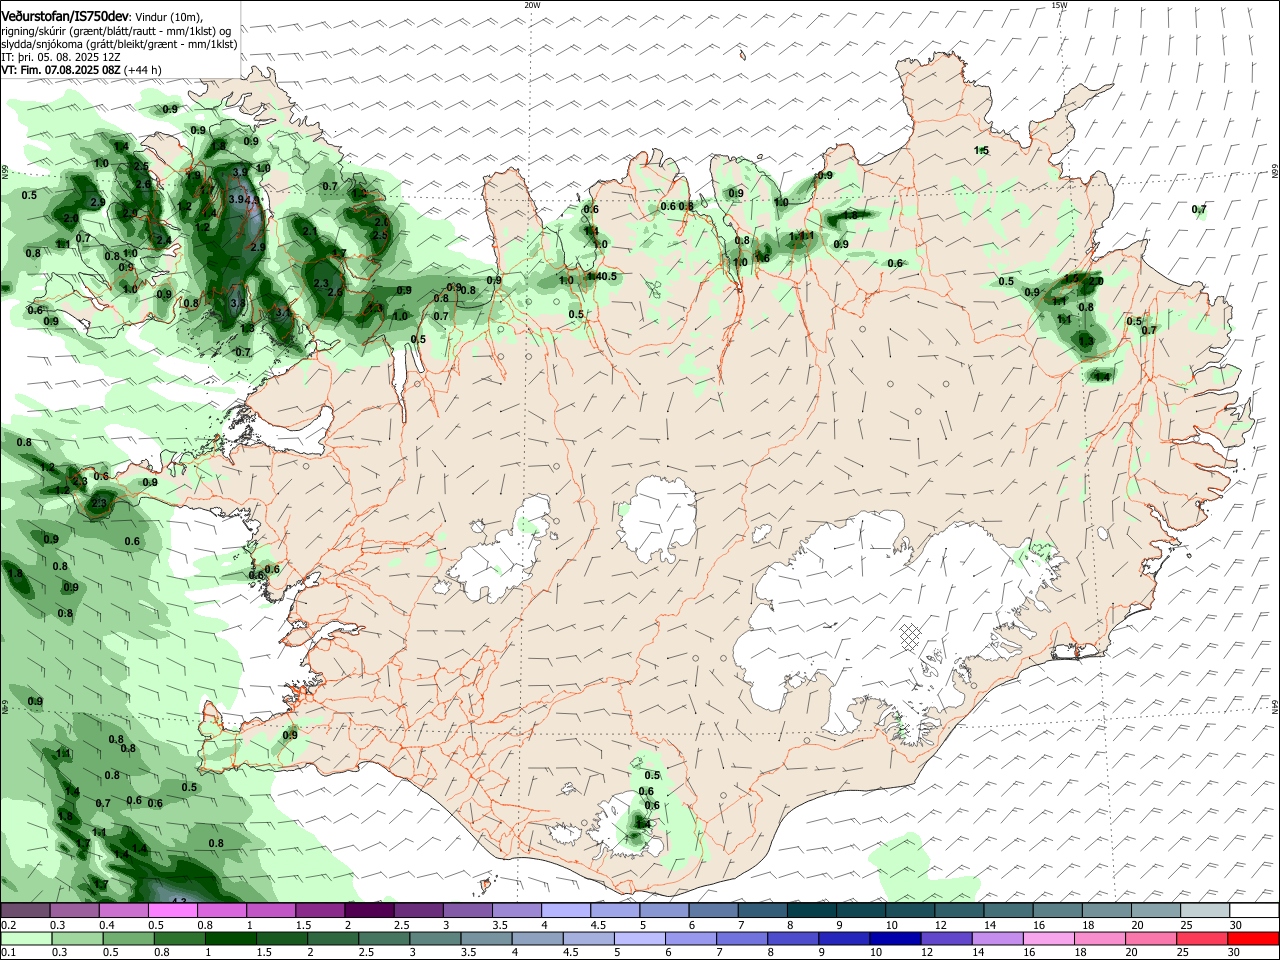Viewport: 1280px width, 960px height.
Task: Pick the bright red lower legend swatch at 30
Action: pyautogui.click(x=1254, y=939)
